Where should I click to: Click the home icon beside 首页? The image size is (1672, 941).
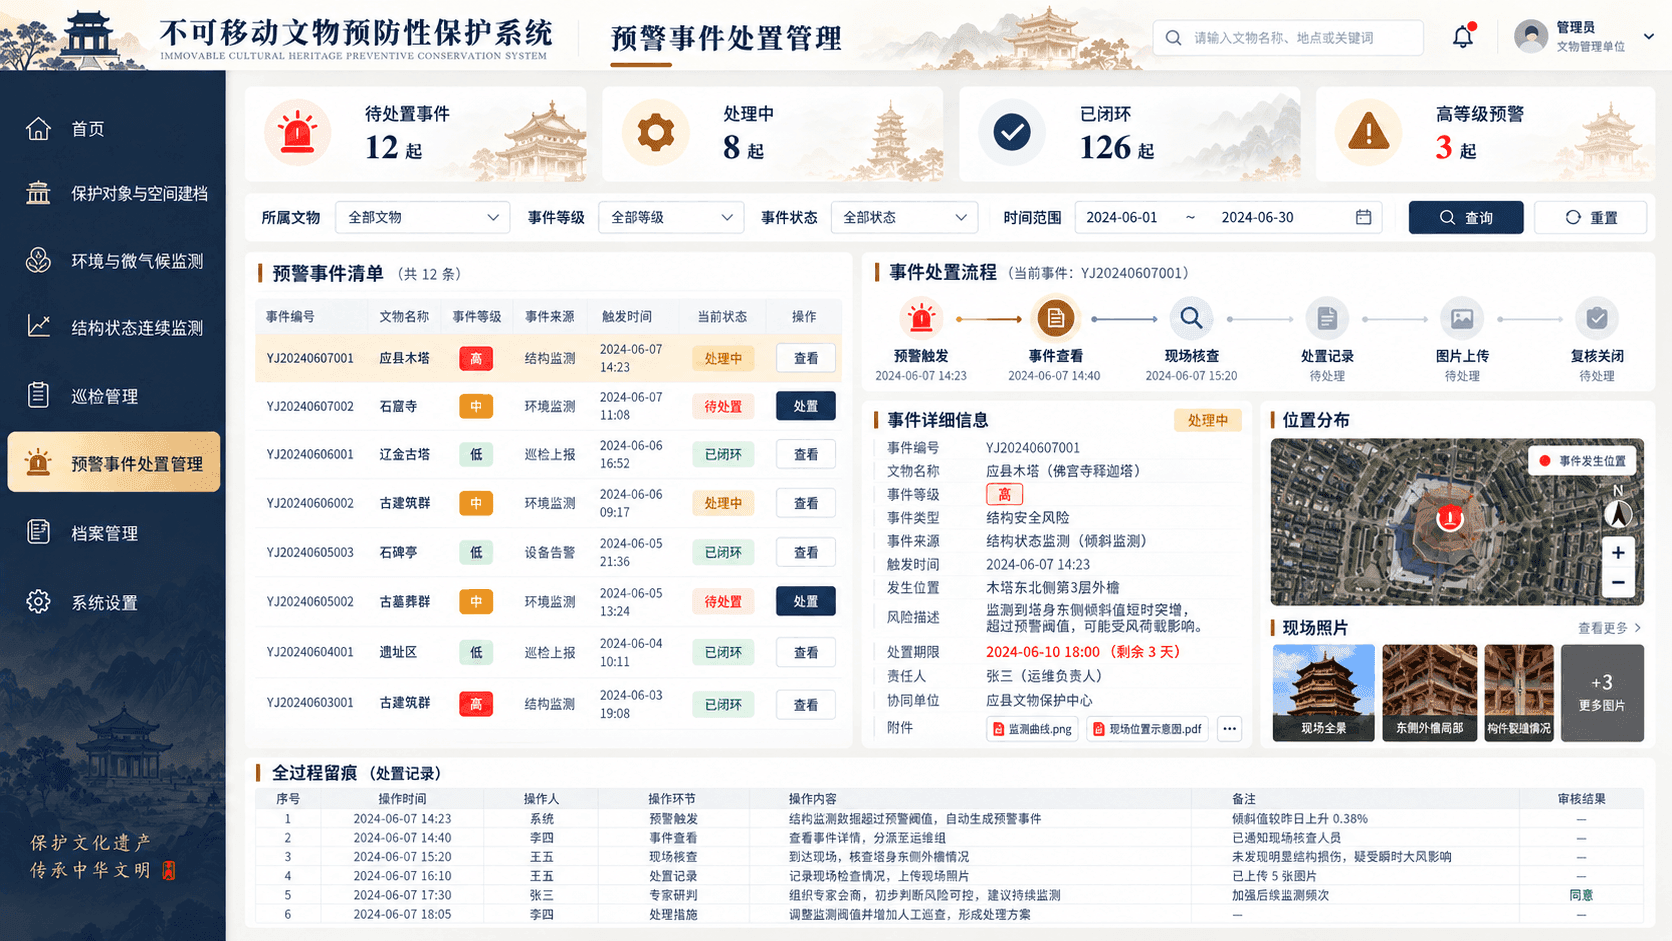38,129
